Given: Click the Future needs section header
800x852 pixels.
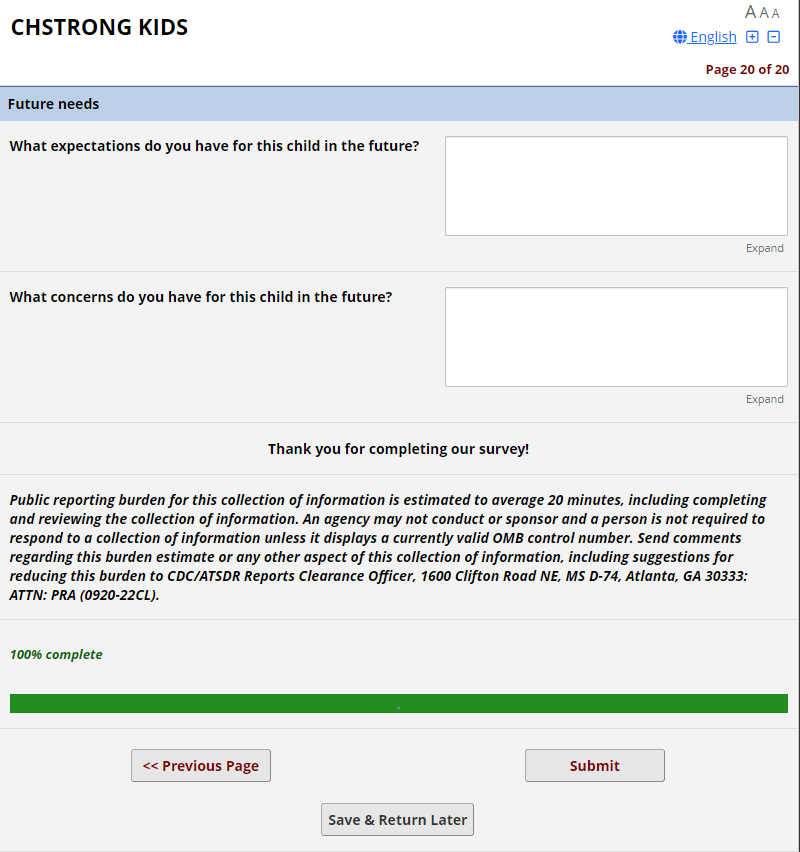Looking at the screenshot, I should point(53,104).
